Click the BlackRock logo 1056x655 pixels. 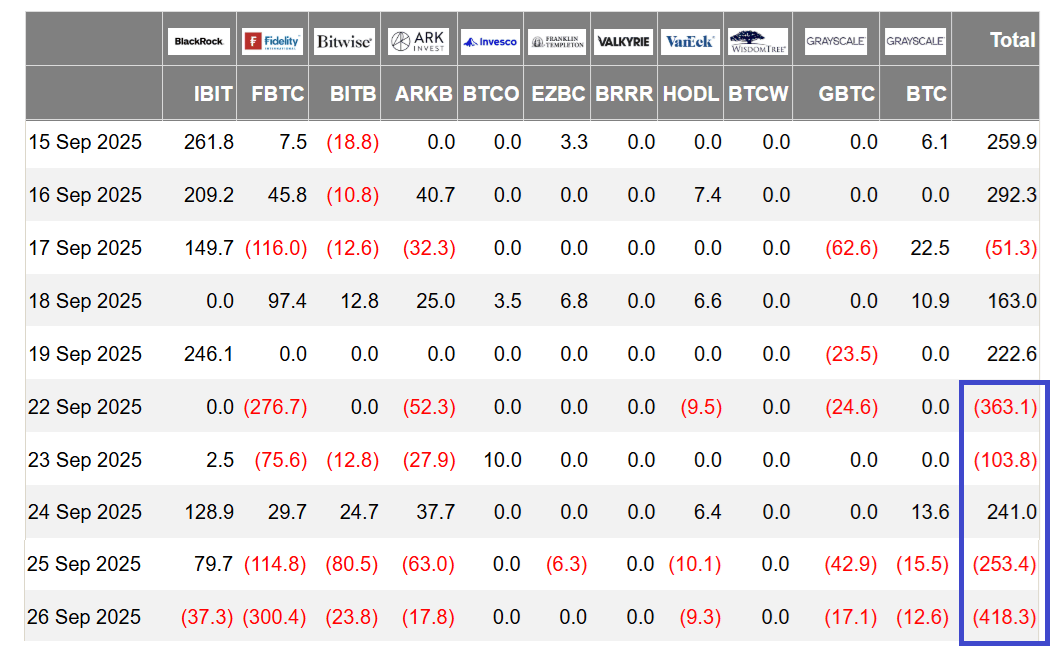pyautogui.click(x=199, y=41)
